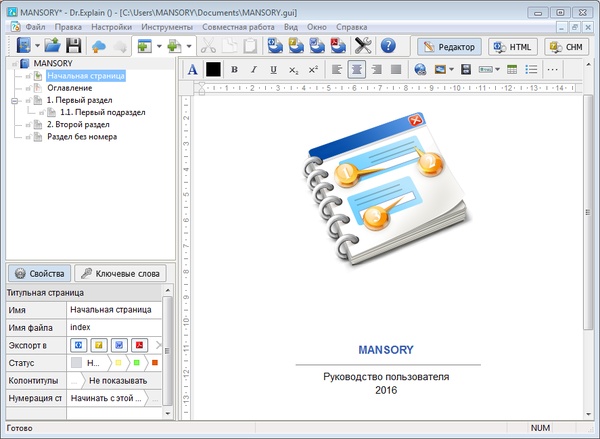Image resolution: width=600 pixels, height=439 pixels.
Task: Open the add topic button's dropdown arrow
Action: point(158,46)
